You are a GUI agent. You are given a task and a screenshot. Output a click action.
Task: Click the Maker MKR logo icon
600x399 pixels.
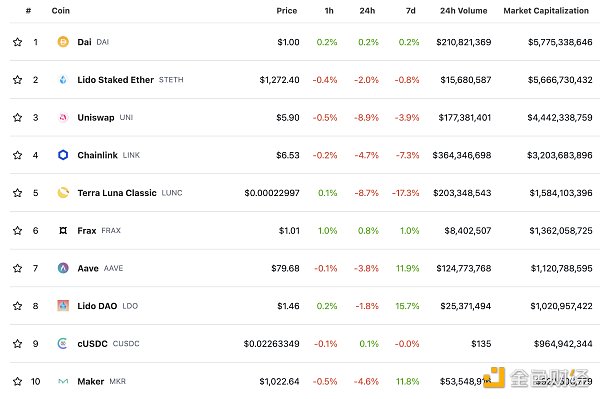point(63,381)
